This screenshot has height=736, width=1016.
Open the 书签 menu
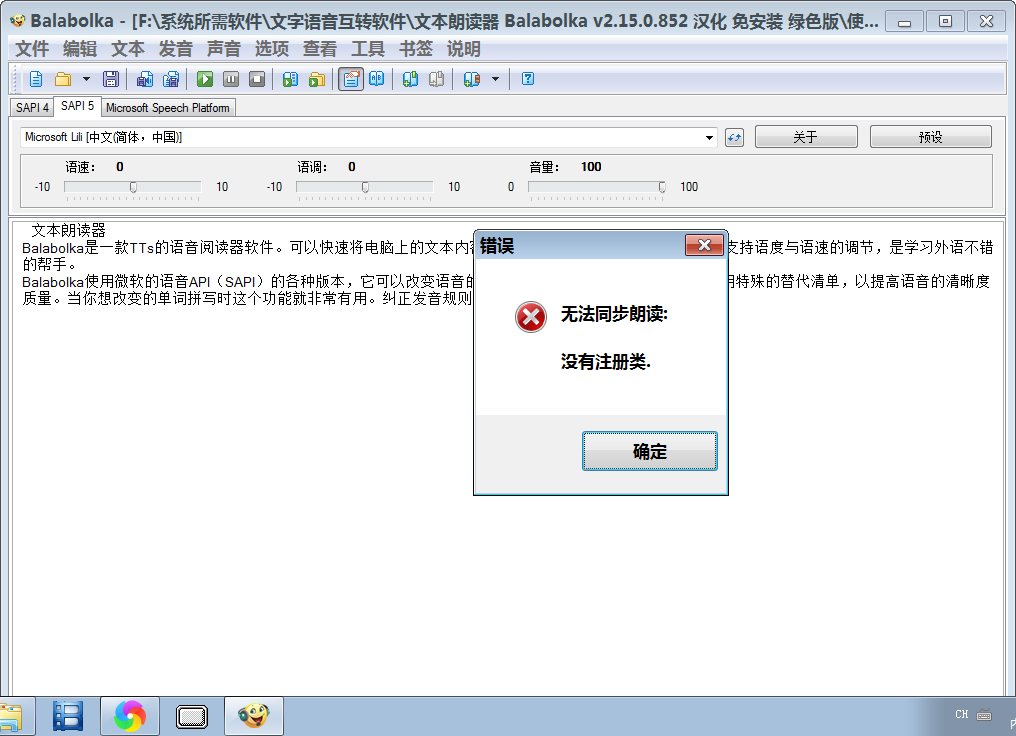(x=415, y=49)
